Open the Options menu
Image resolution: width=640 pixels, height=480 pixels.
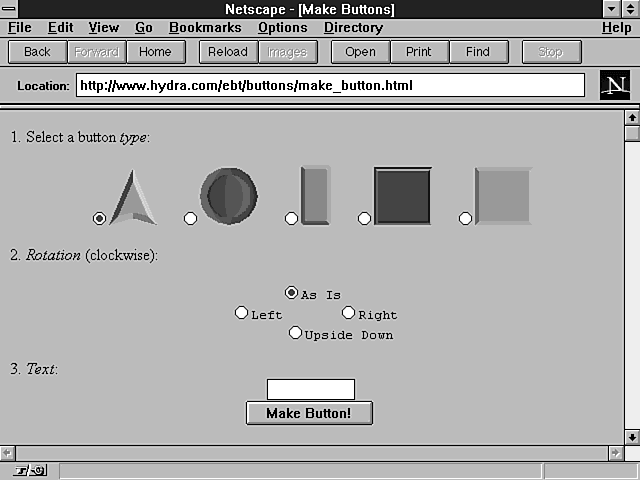tap(282, 28)
